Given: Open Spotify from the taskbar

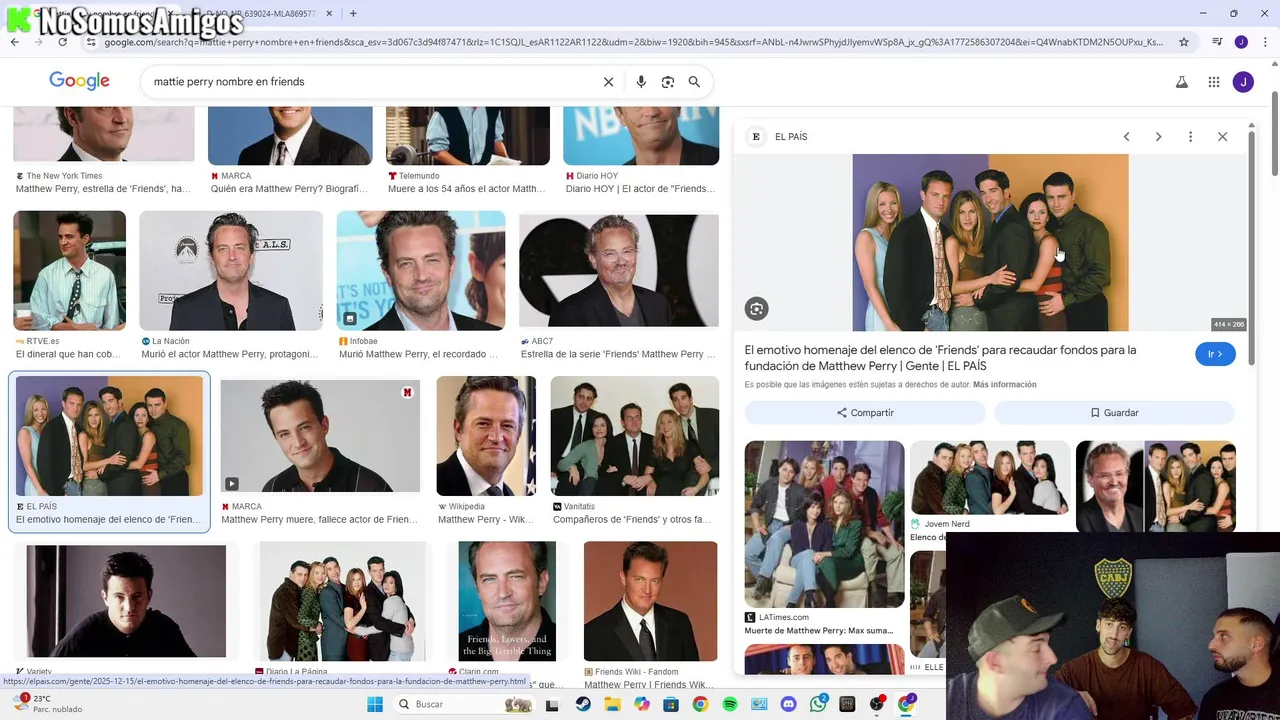Looking at the screenshot, I should (730, 704).
